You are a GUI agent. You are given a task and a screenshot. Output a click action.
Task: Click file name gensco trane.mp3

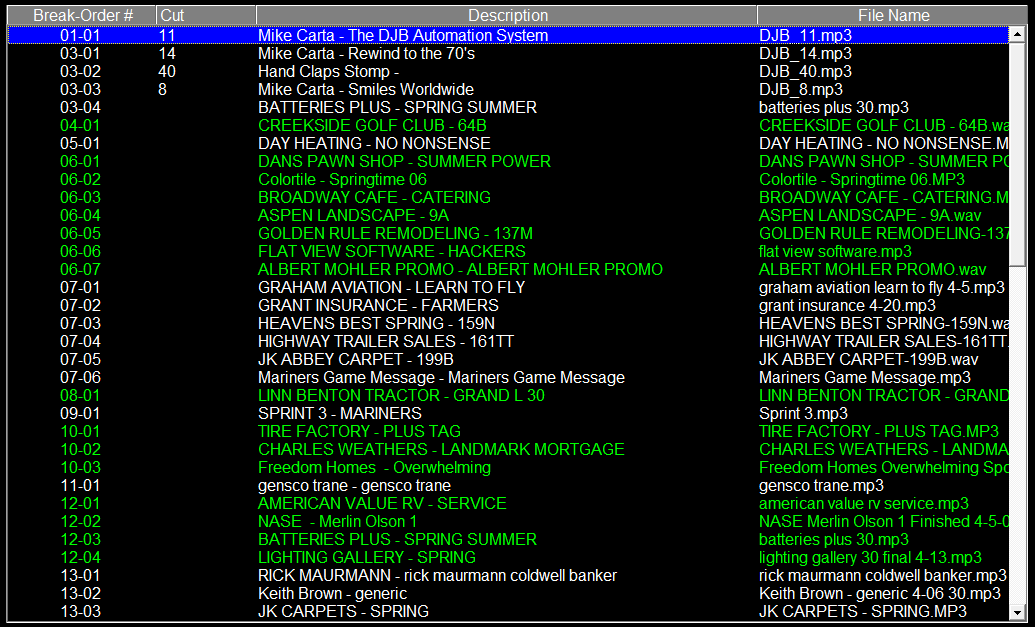(x=821, y=485)
